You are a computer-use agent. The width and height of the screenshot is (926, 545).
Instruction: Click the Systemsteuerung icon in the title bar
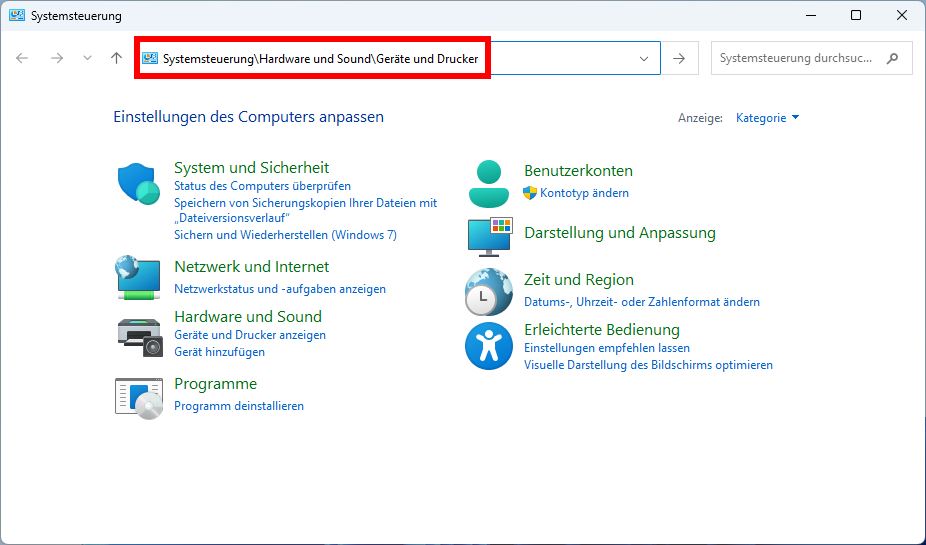pos(17,15)
